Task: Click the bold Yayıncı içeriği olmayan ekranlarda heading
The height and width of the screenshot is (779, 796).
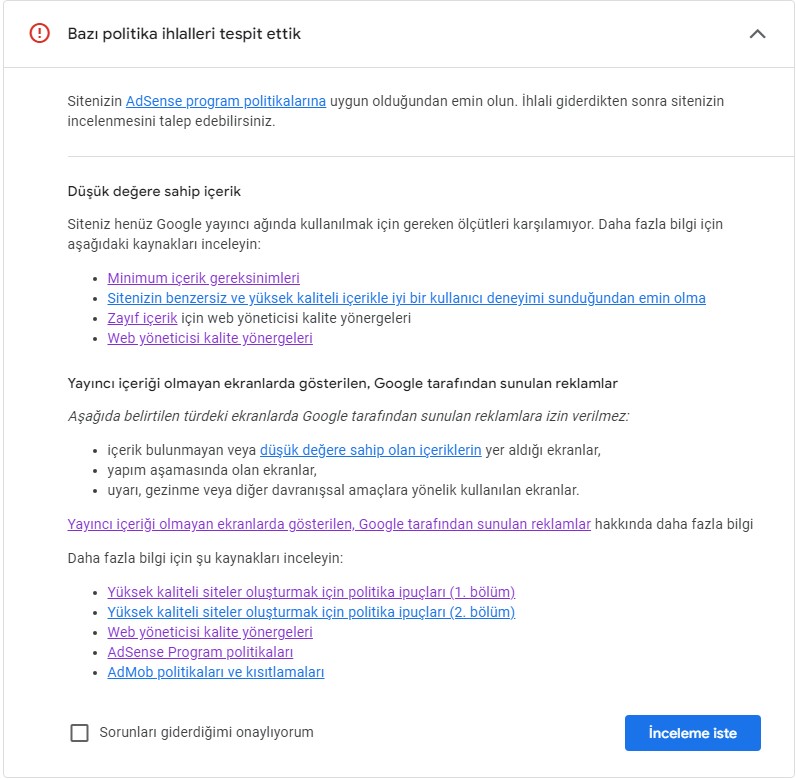Action: click(x=343, y=383)
